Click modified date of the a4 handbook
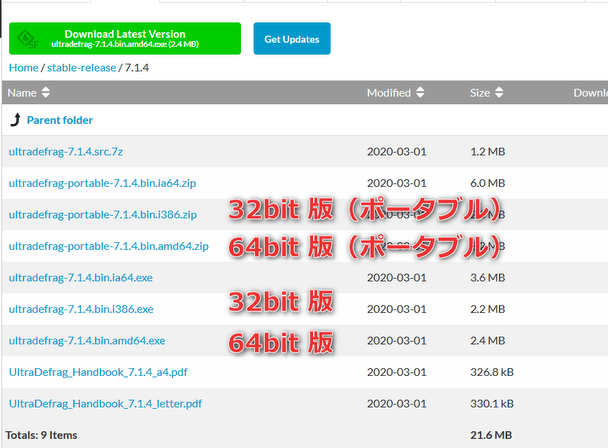 [397, 372]
